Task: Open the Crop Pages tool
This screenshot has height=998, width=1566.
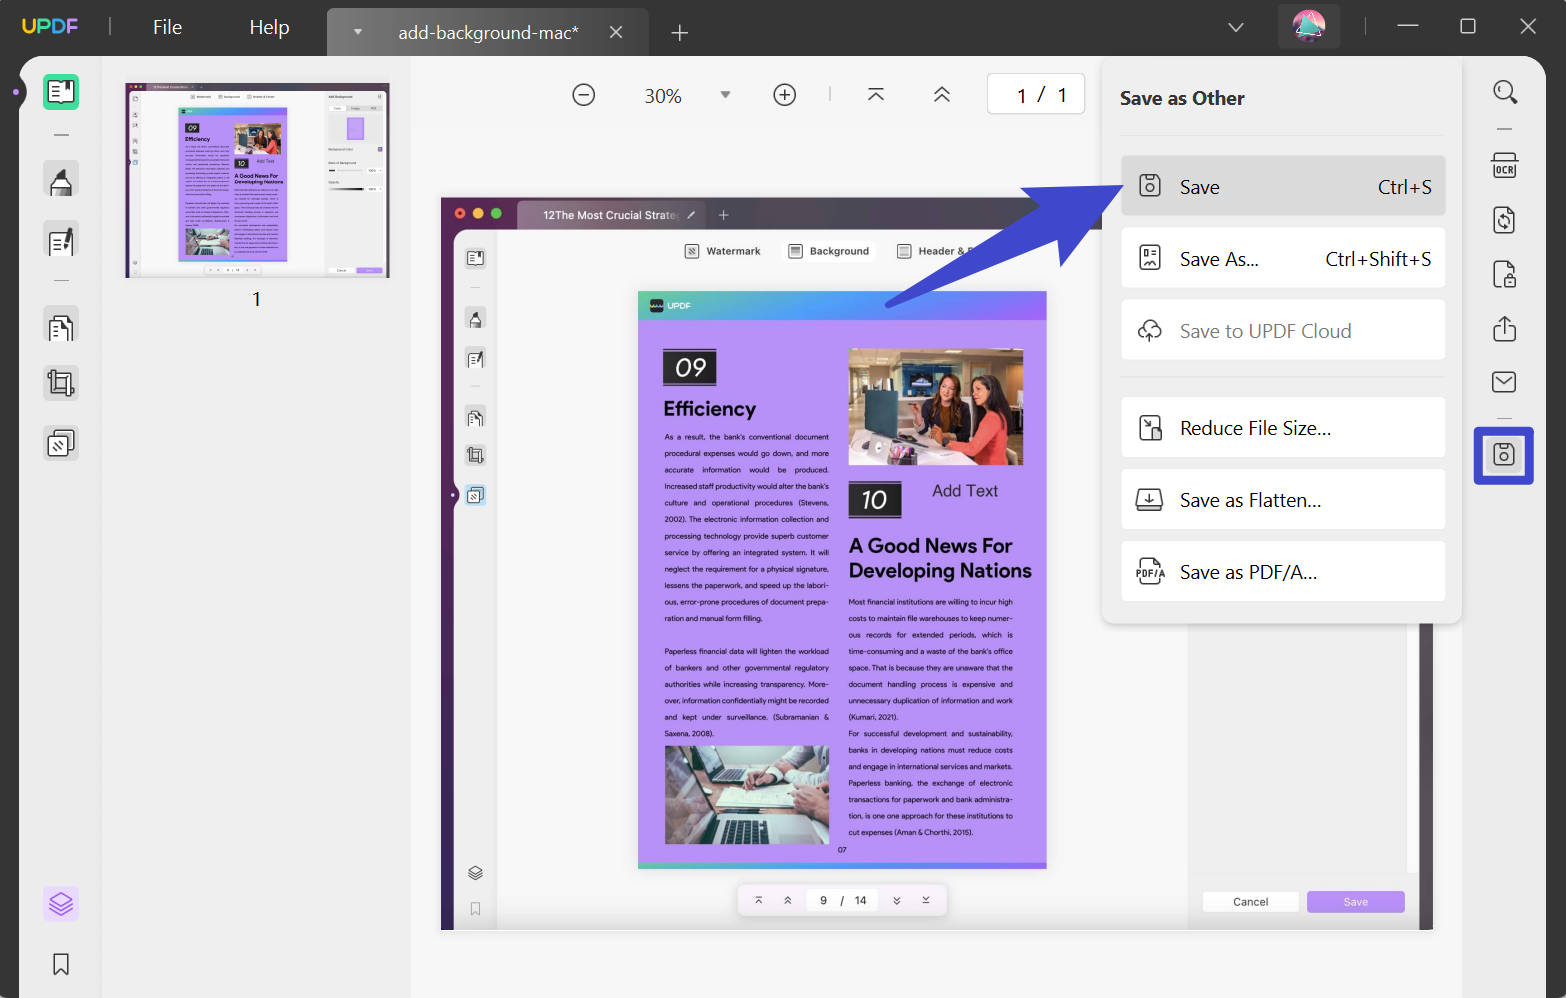Action: coord(61,382)
